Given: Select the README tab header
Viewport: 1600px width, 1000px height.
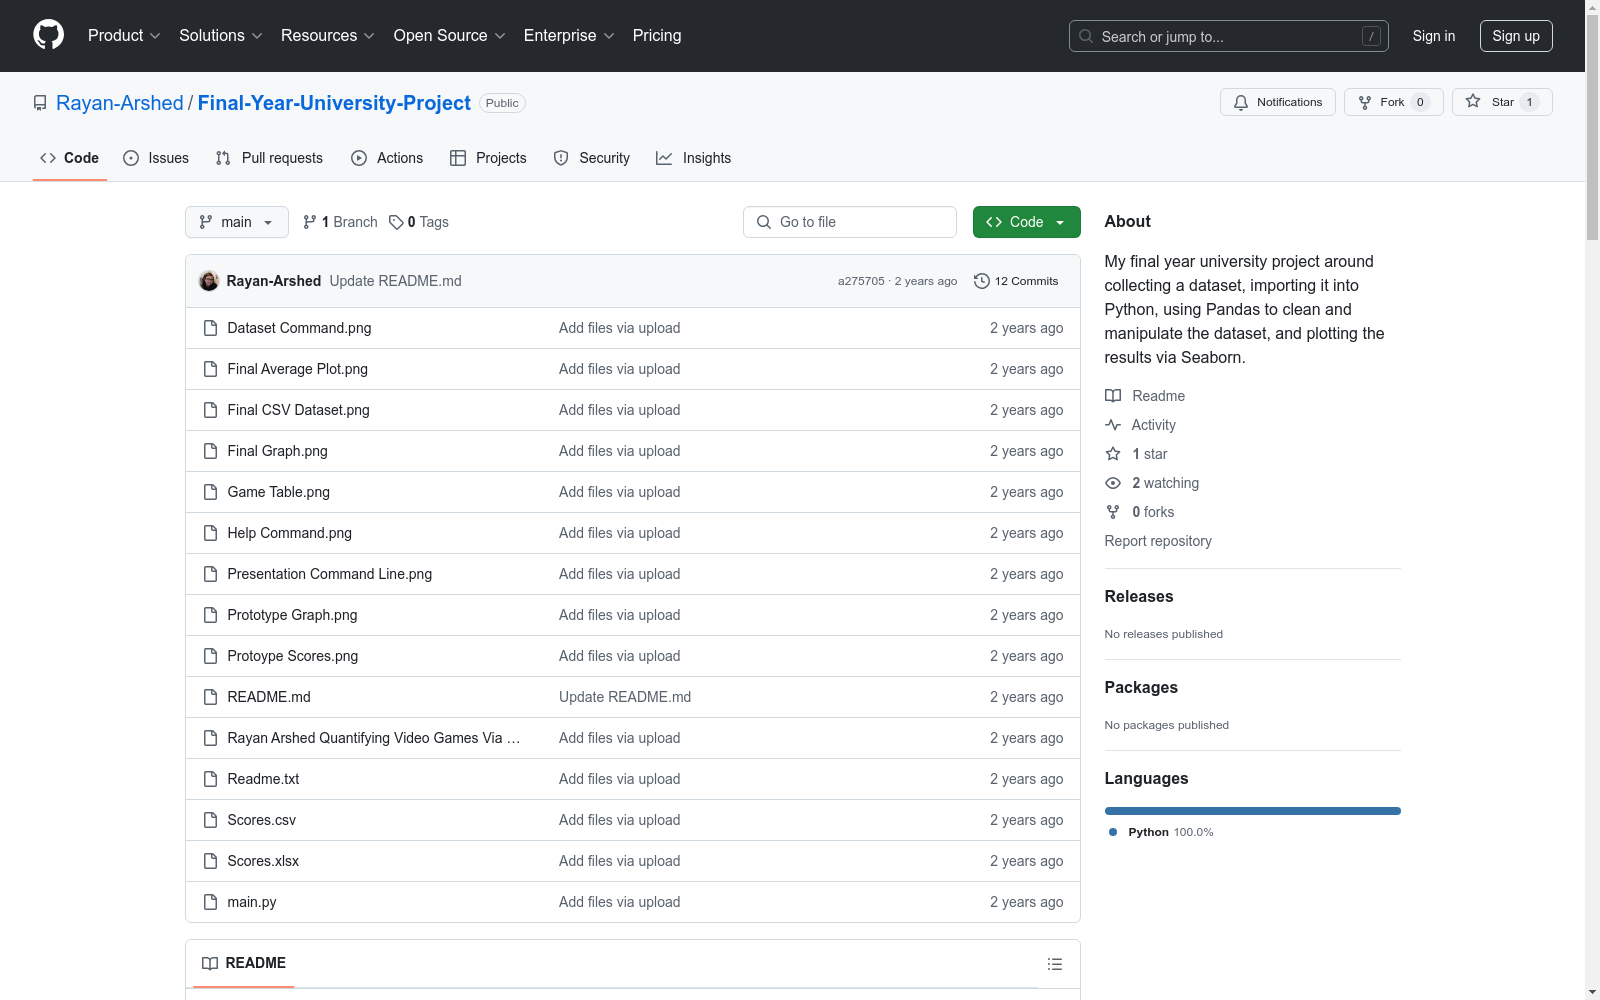Looking at the screenshot, I should 244,963.
